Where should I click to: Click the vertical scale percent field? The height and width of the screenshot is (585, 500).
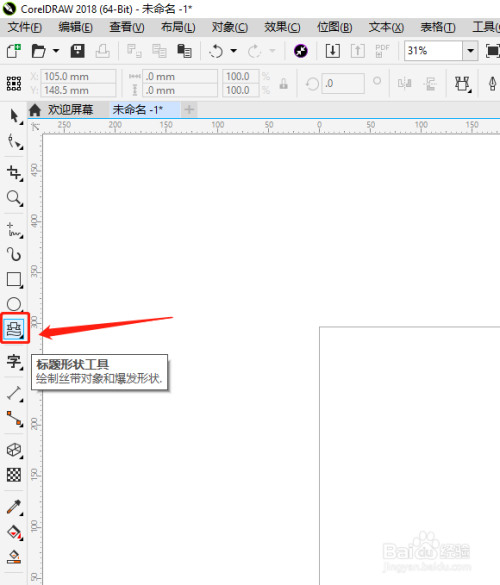coord(241,90)
